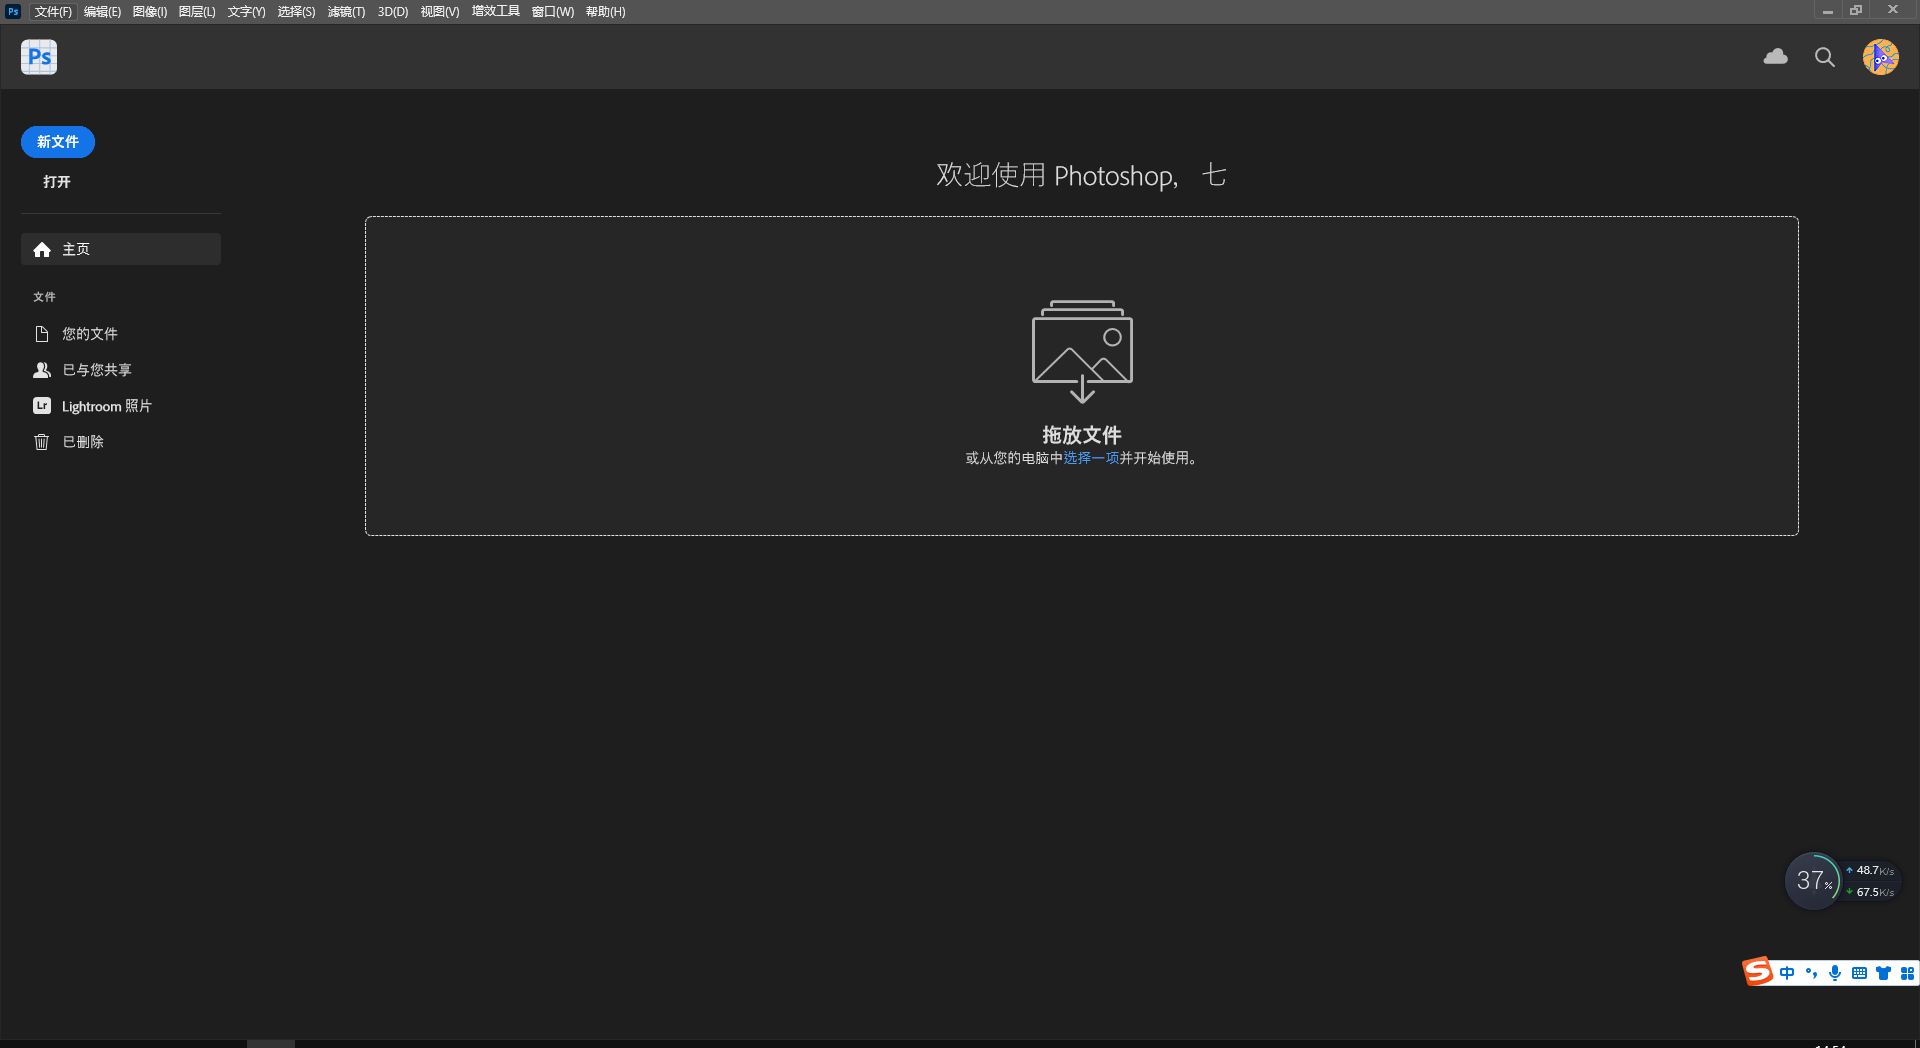The width and height of the screenshot is (1920, 1048).
Task: Click the Sogou S logo on the input bar
Action: coord(1758,972)
